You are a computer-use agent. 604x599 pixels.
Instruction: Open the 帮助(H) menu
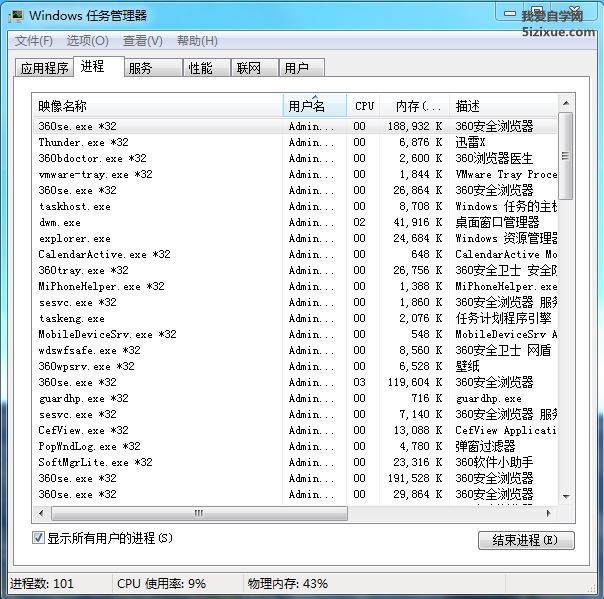197,40
